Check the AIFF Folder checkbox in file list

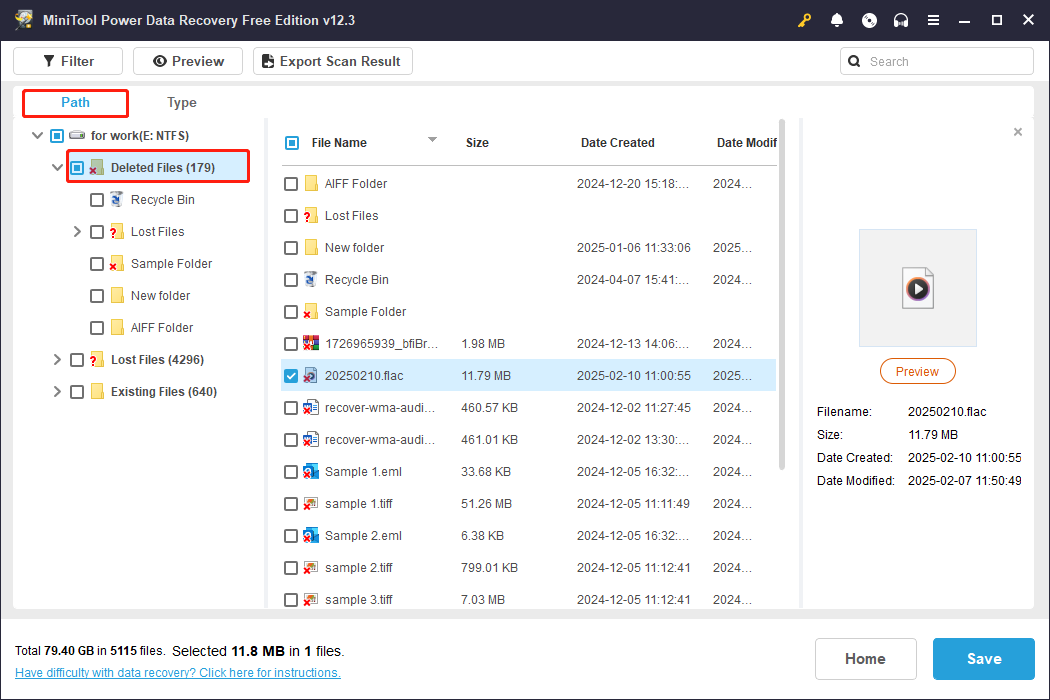[291, 184]
